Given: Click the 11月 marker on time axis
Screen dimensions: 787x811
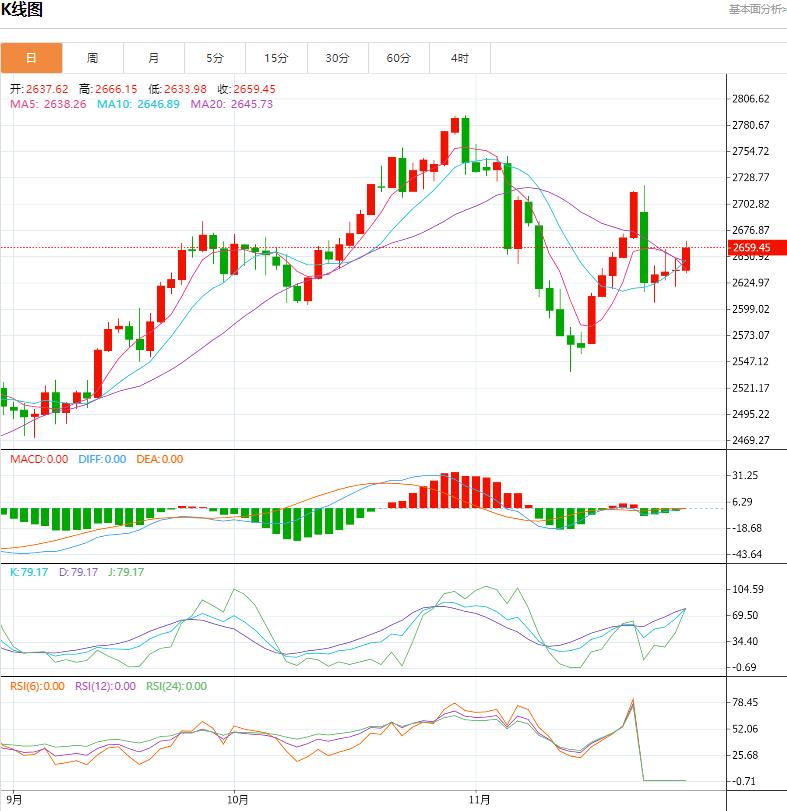Looking at the screenshot, I should [x=480, y=800].
